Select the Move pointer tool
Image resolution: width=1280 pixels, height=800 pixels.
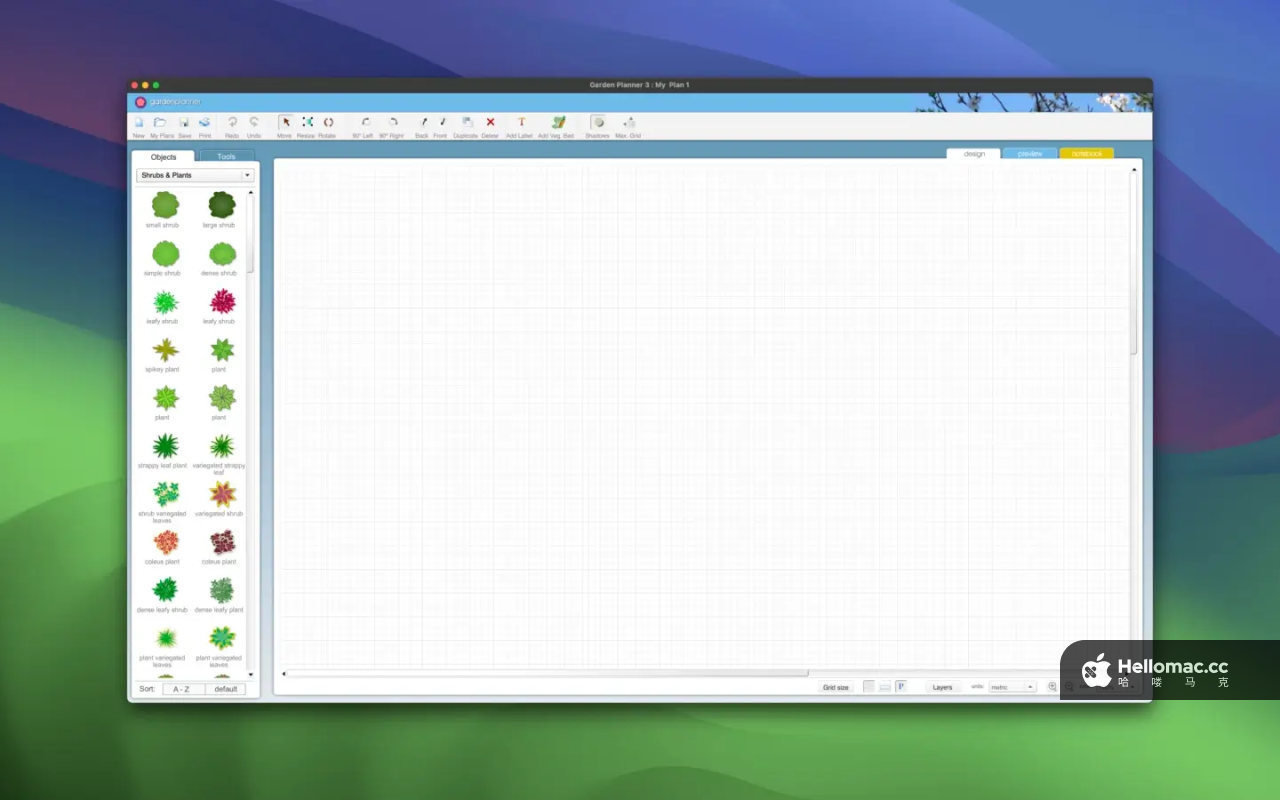pyautogui.click(x=285, y=122)
